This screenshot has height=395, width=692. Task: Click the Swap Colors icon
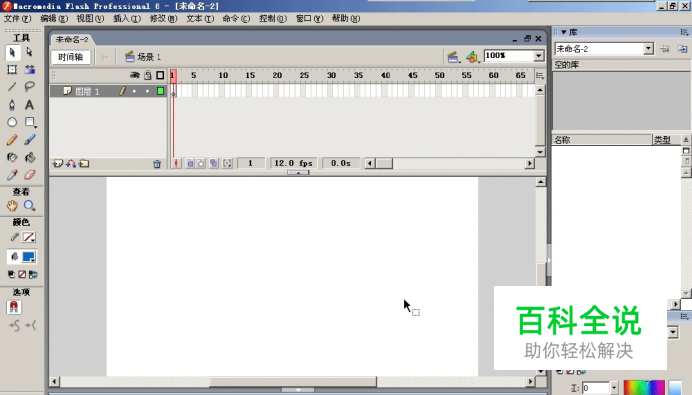pos(33,275)
